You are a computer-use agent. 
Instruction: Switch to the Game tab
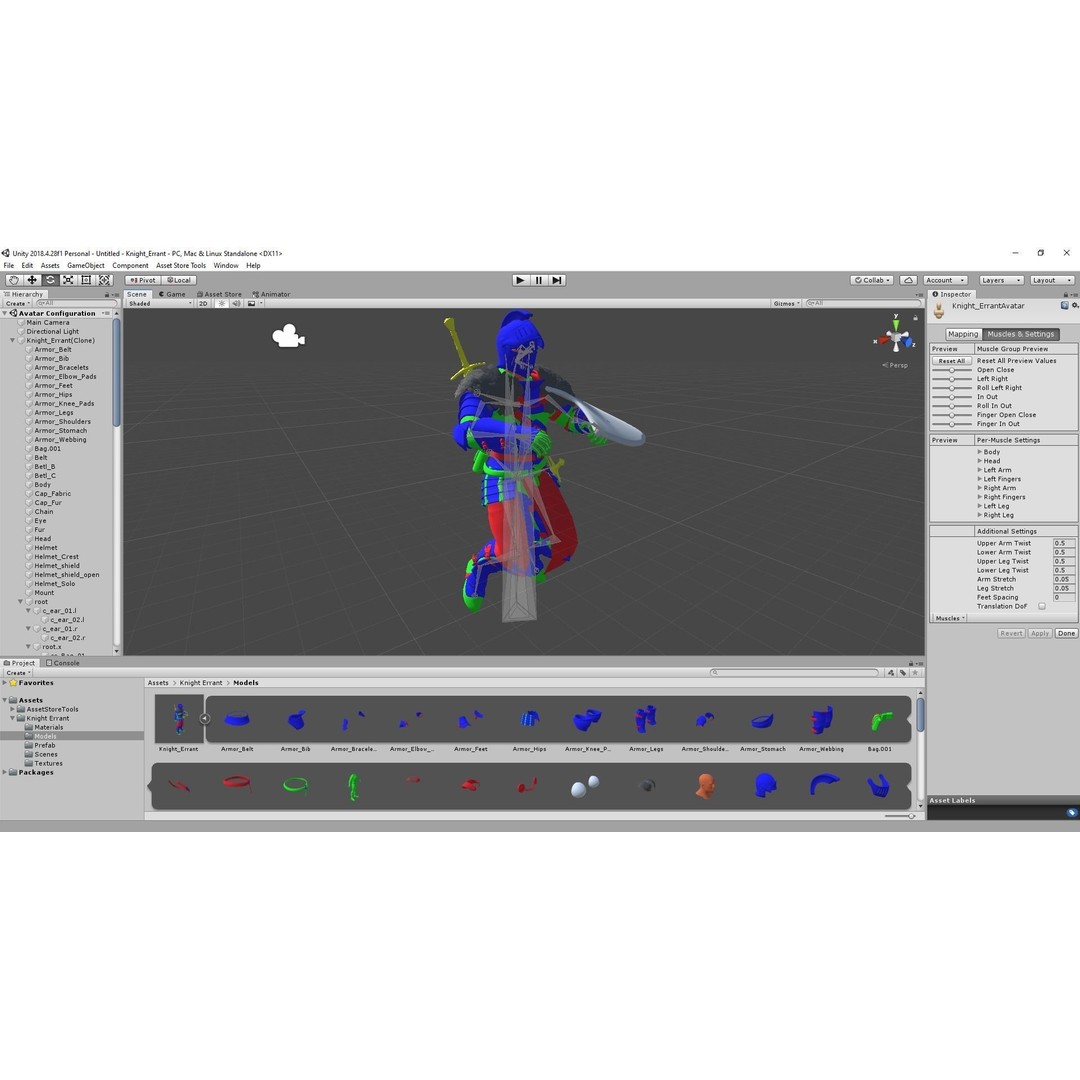click(172, 294)
